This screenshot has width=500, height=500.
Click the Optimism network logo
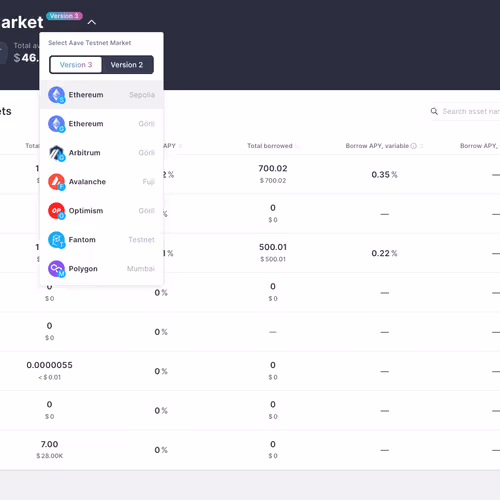57,211
